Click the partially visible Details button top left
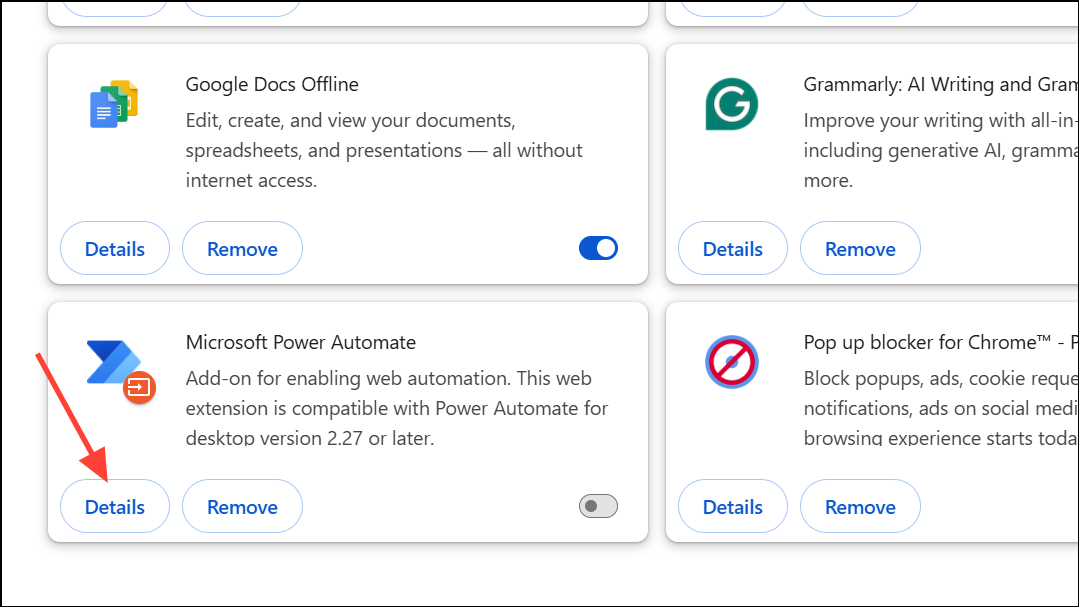The image size is (1079, 607). pyautogui.click(x=114, y=5)
